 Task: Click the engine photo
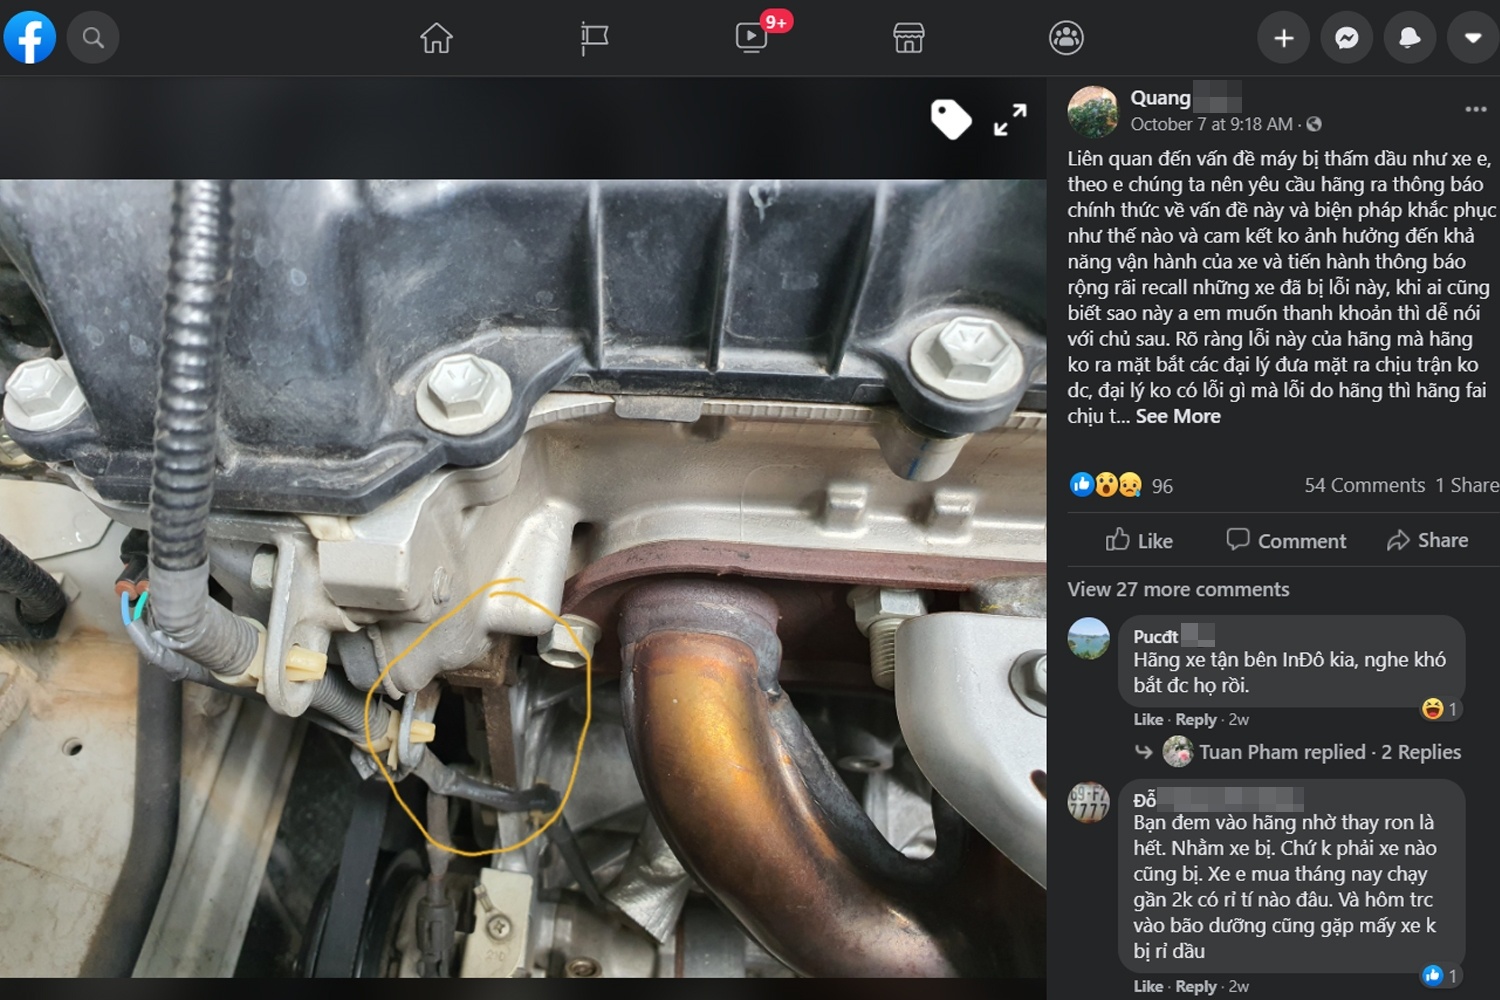click(522, 578)
